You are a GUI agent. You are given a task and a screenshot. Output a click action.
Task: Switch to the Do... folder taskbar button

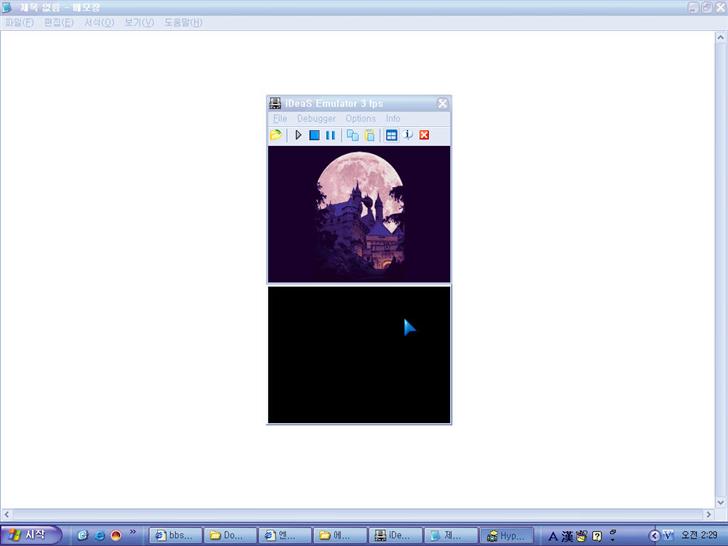click(x=230, y=535)
